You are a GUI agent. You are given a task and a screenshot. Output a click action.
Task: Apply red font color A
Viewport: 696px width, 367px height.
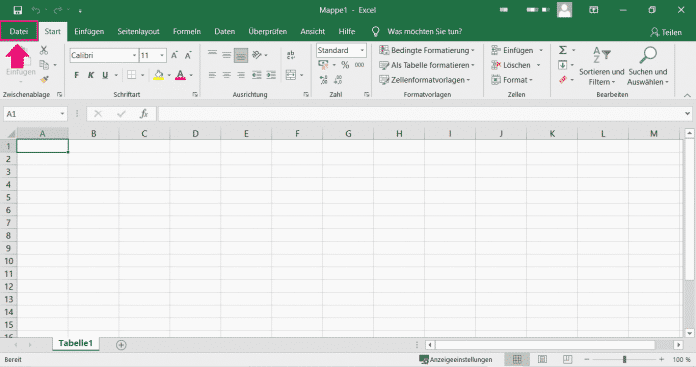coord(180,75)
